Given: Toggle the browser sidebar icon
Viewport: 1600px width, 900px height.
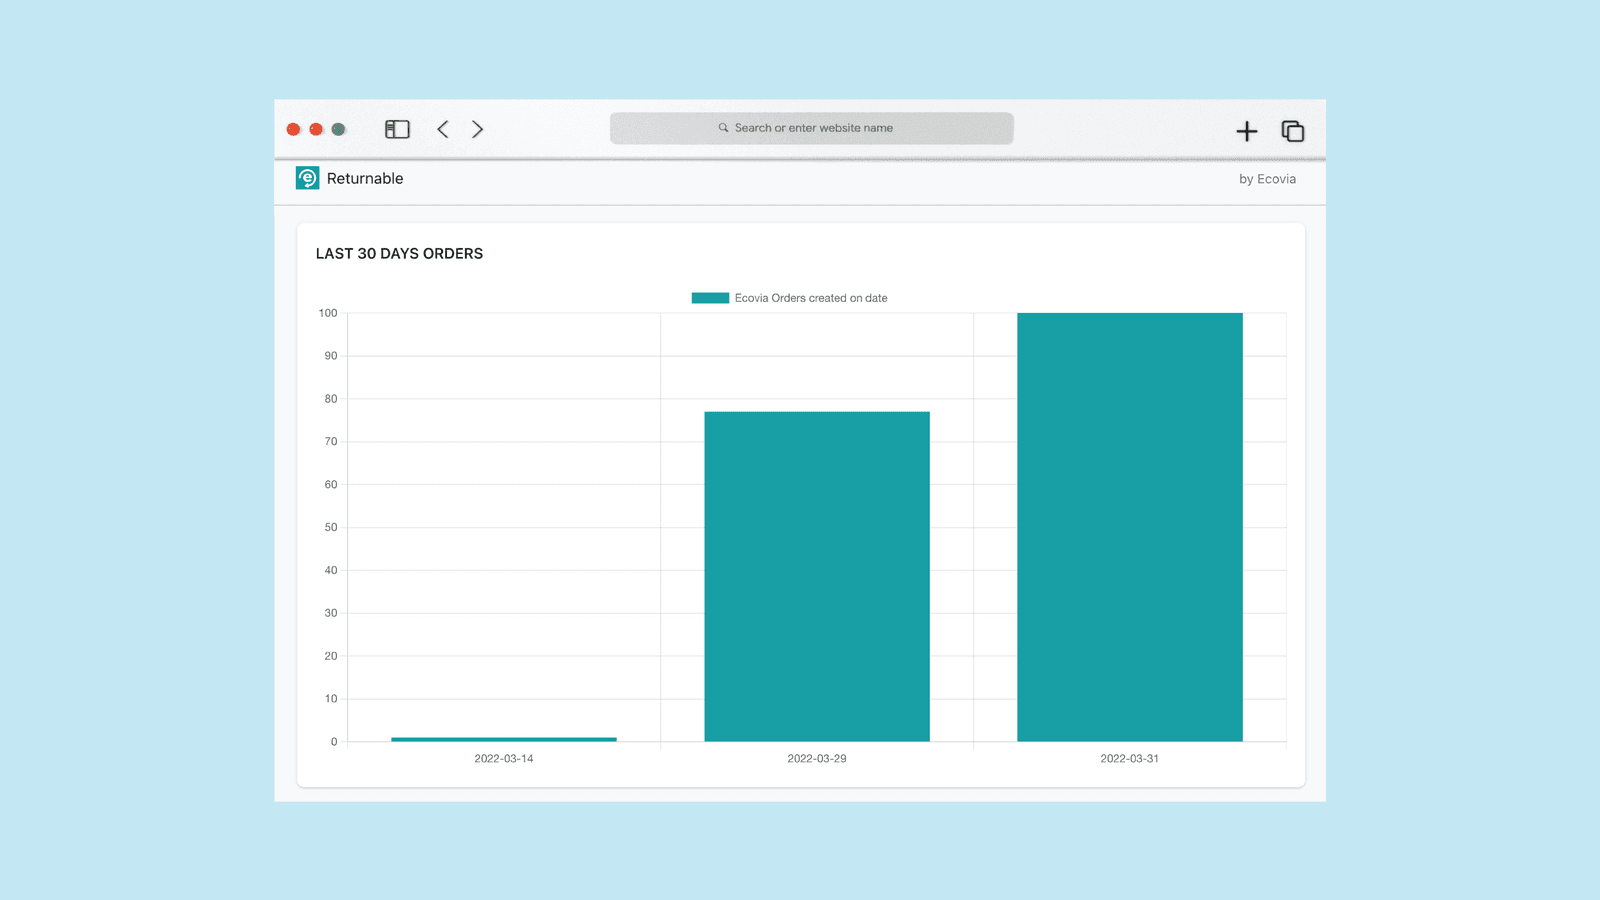Looking at the screenshot, I should (x=396, y=129).
